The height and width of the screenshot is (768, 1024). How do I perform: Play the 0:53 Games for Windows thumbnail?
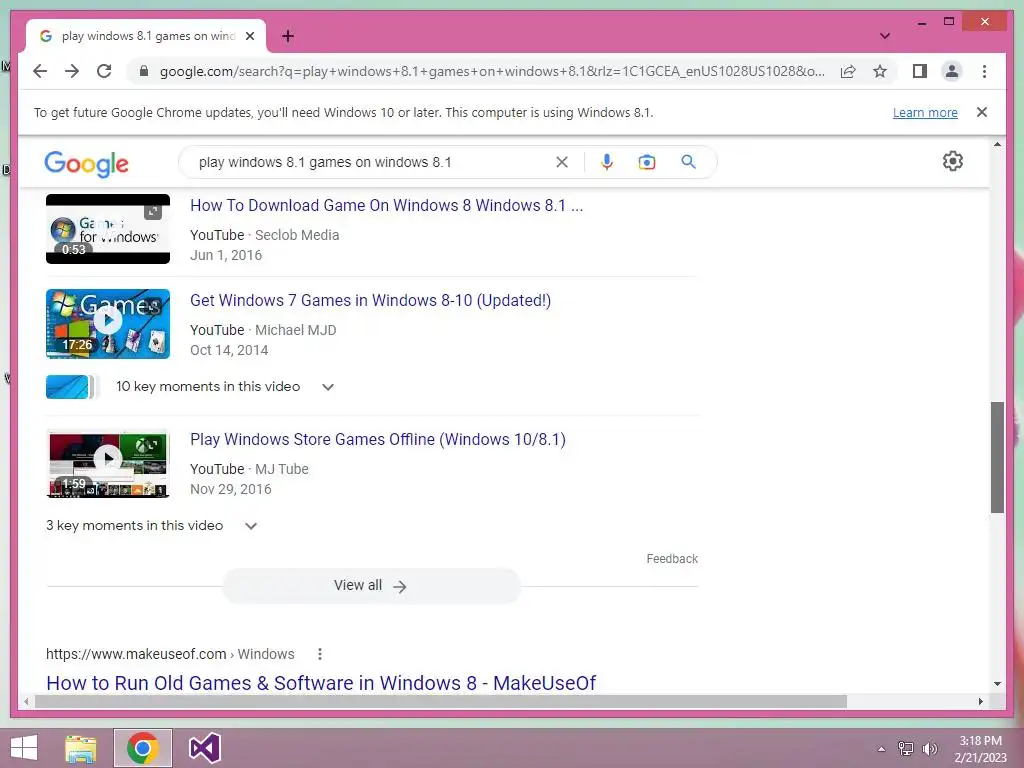click(108, 229)
